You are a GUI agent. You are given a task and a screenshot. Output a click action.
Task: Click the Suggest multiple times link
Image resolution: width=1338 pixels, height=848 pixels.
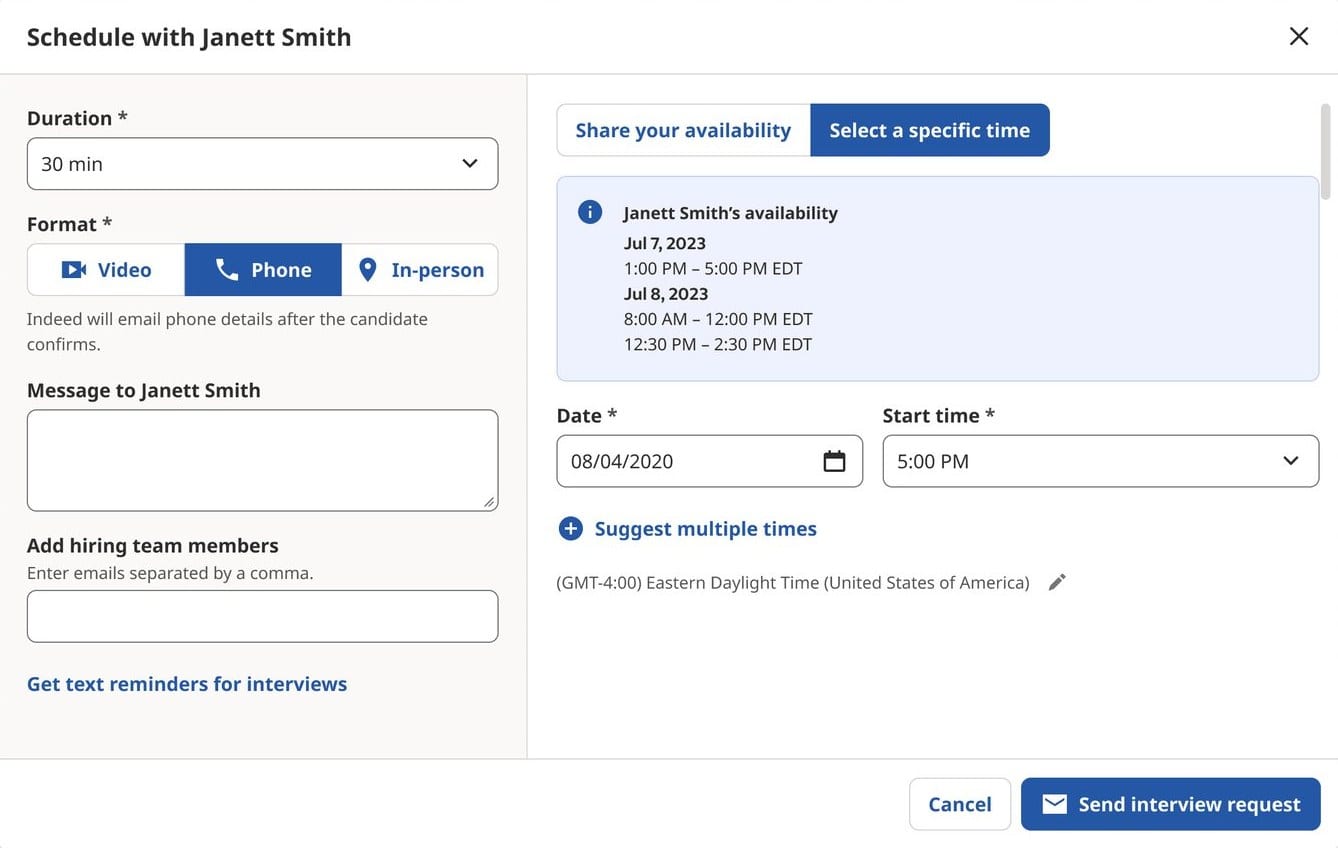pos(688,529)
